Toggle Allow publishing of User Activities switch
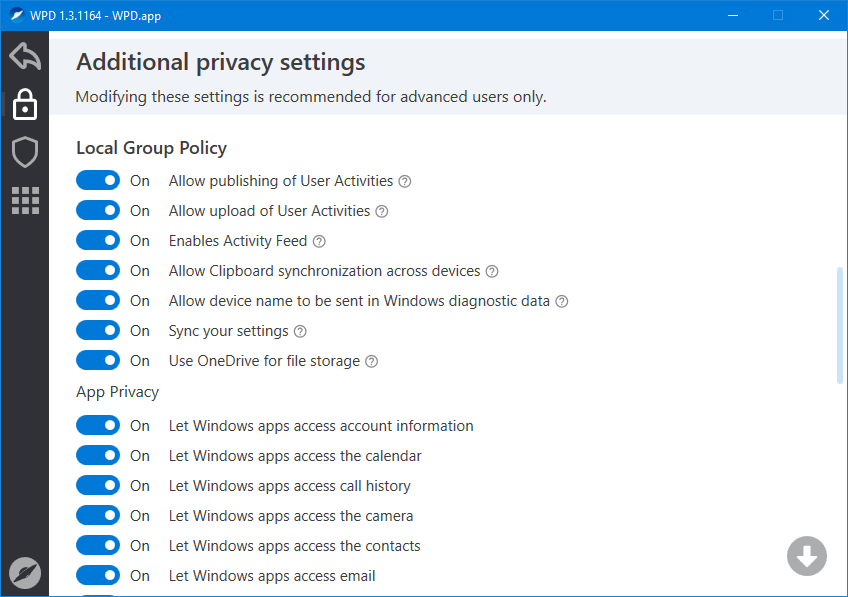 [98, 181]
